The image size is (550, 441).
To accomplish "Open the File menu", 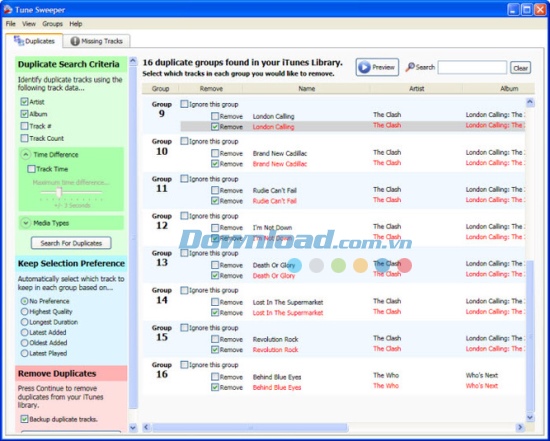I will pos(11,24).
